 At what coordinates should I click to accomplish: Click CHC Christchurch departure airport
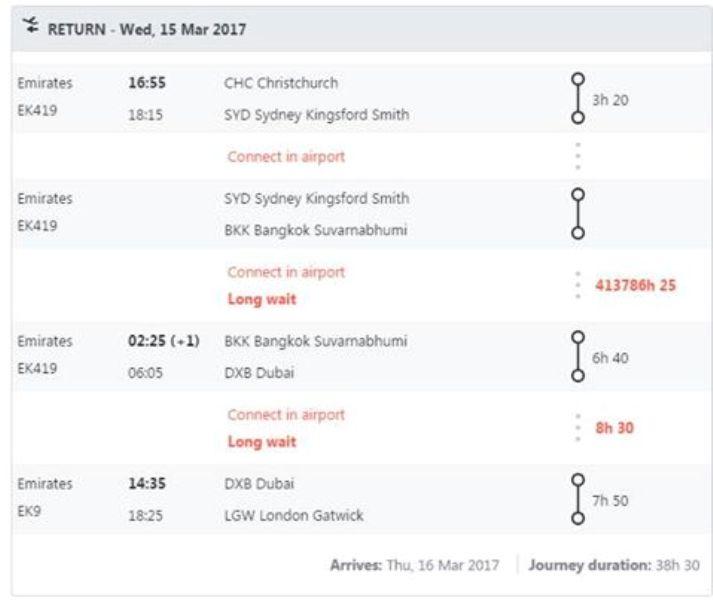click(x=281, y=83)
